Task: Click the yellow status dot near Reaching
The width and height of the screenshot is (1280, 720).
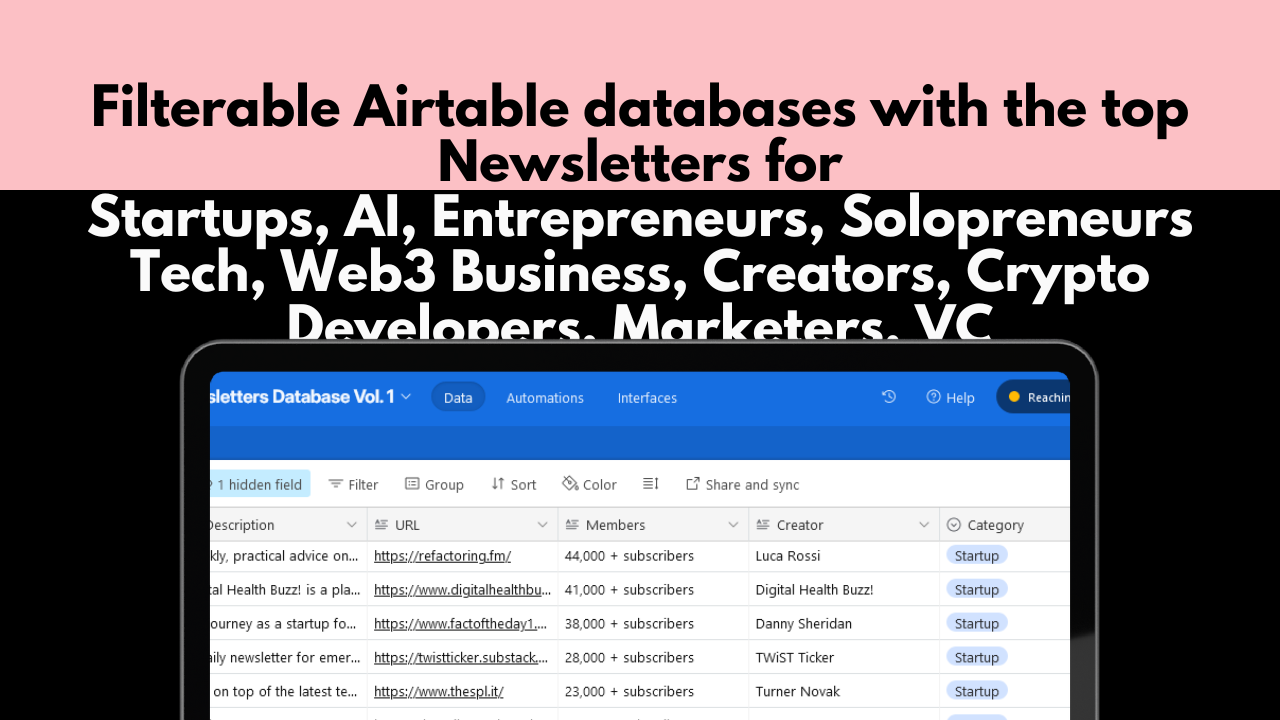Action: point(1014,397)
